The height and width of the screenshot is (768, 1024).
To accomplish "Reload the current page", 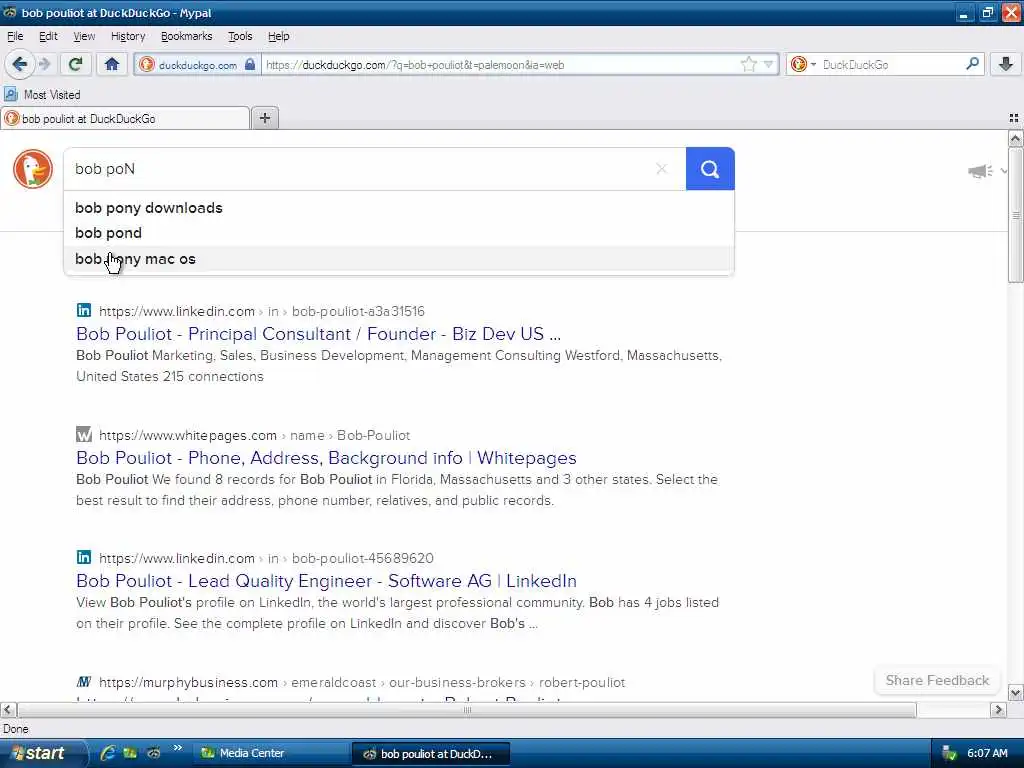I will tap(76, 64).
